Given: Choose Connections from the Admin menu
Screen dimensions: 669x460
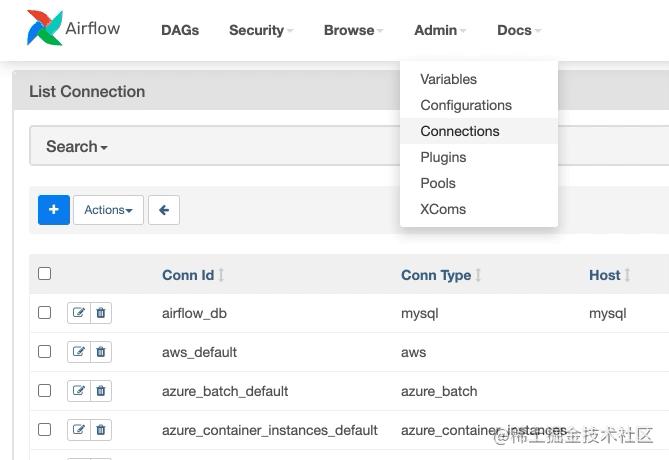Looking at the screenshot, I should (459, 131).
